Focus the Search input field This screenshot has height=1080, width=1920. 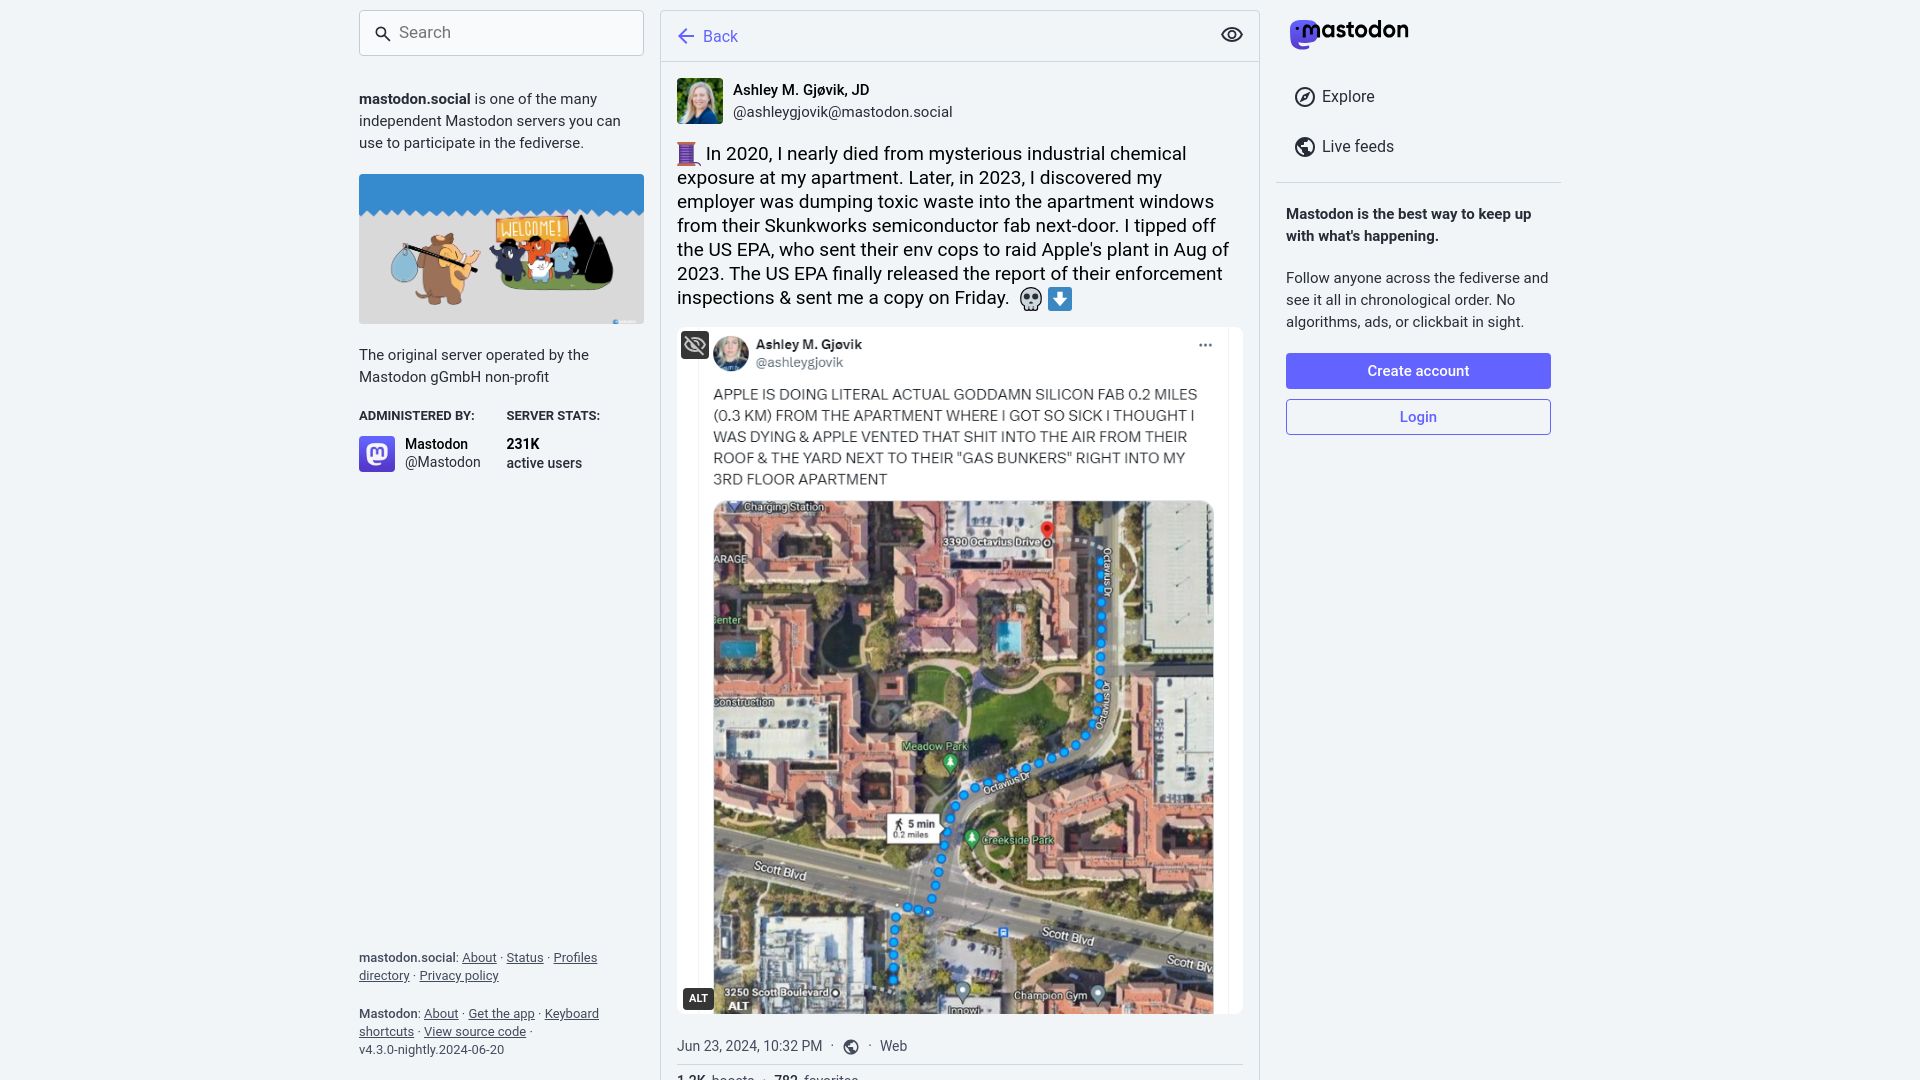tap(501, 33)
